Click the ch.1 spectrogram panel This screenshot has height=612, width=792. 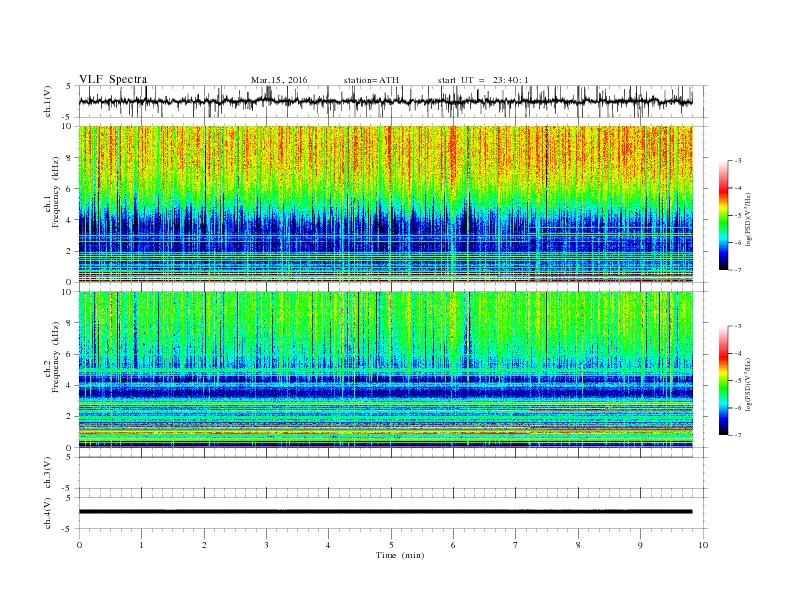coord(386,204)
